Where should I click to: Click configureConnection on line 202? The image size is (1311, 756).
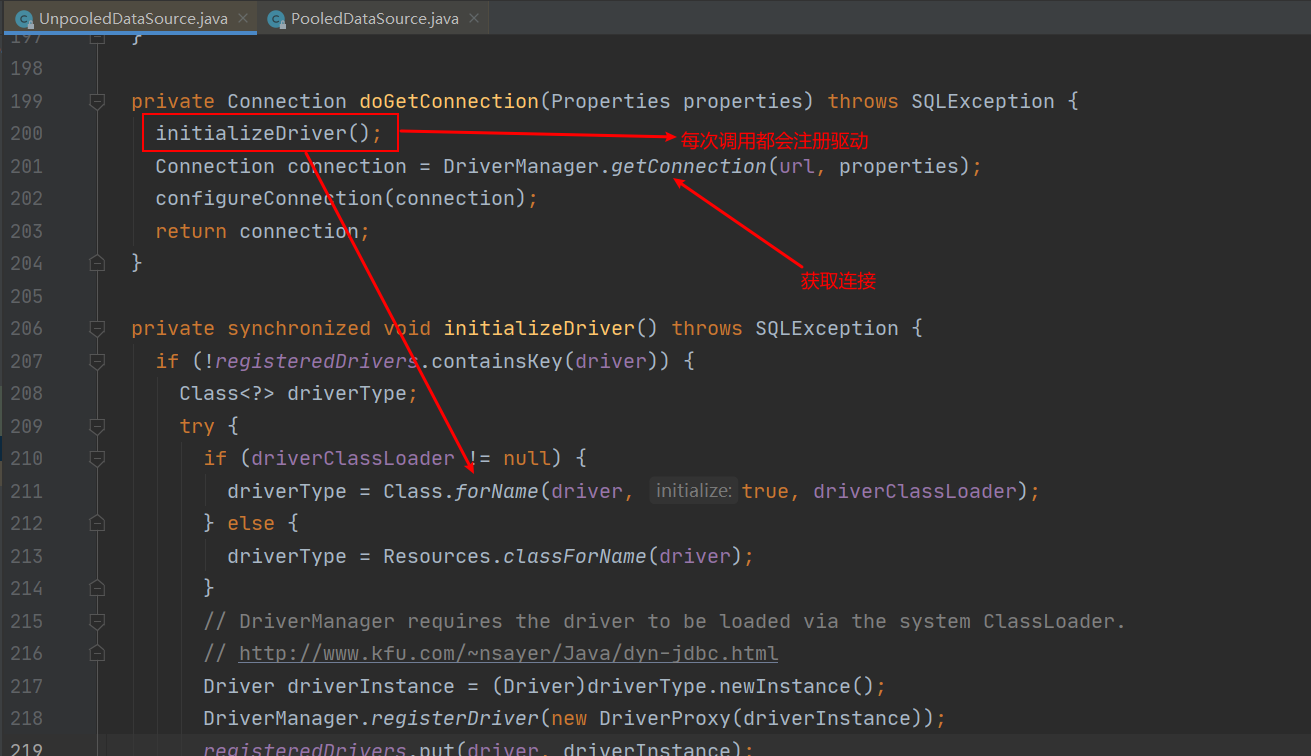(x=269, y=198)
